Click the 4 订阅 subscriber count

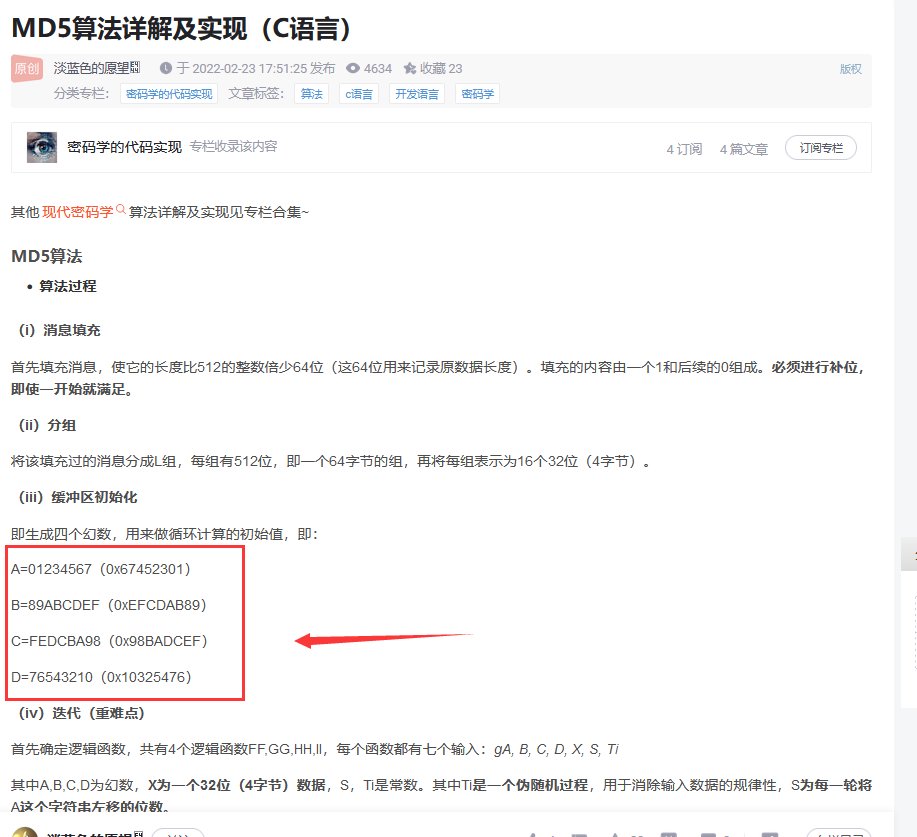pyautogui.click(x=684, y=149)
